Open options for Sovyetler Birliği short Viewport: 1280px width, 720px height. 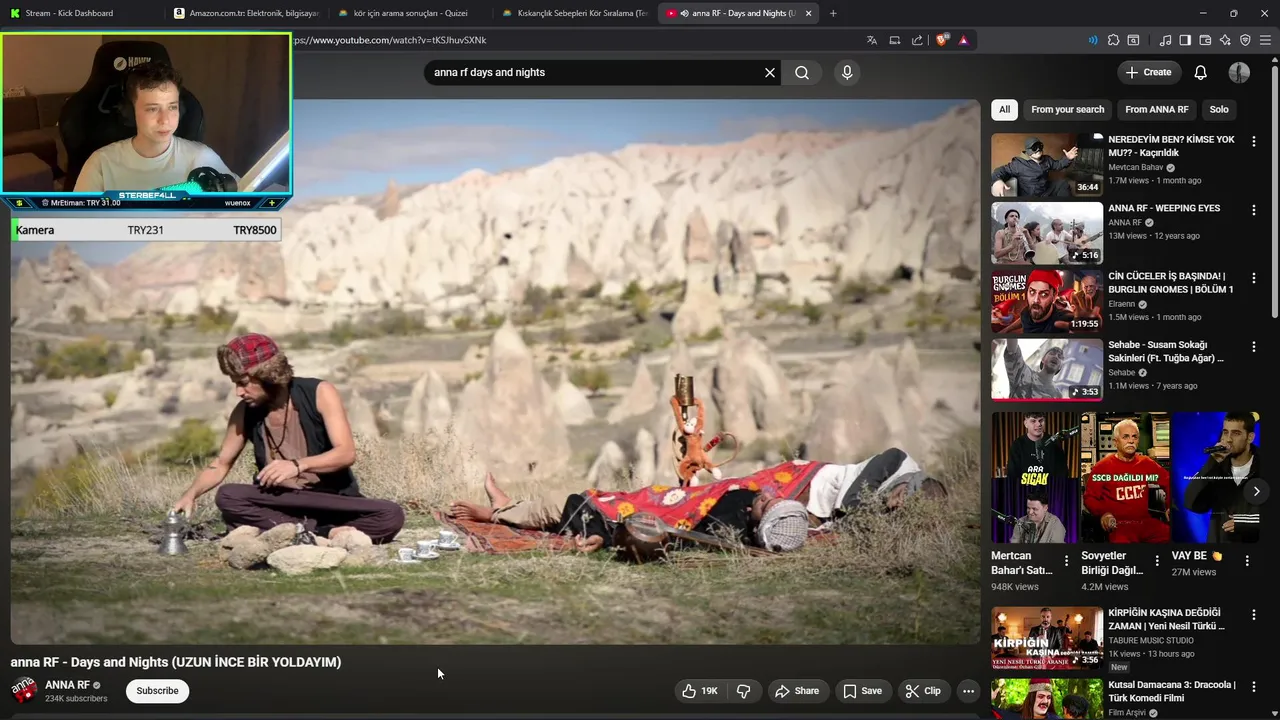click(1157, 561)
